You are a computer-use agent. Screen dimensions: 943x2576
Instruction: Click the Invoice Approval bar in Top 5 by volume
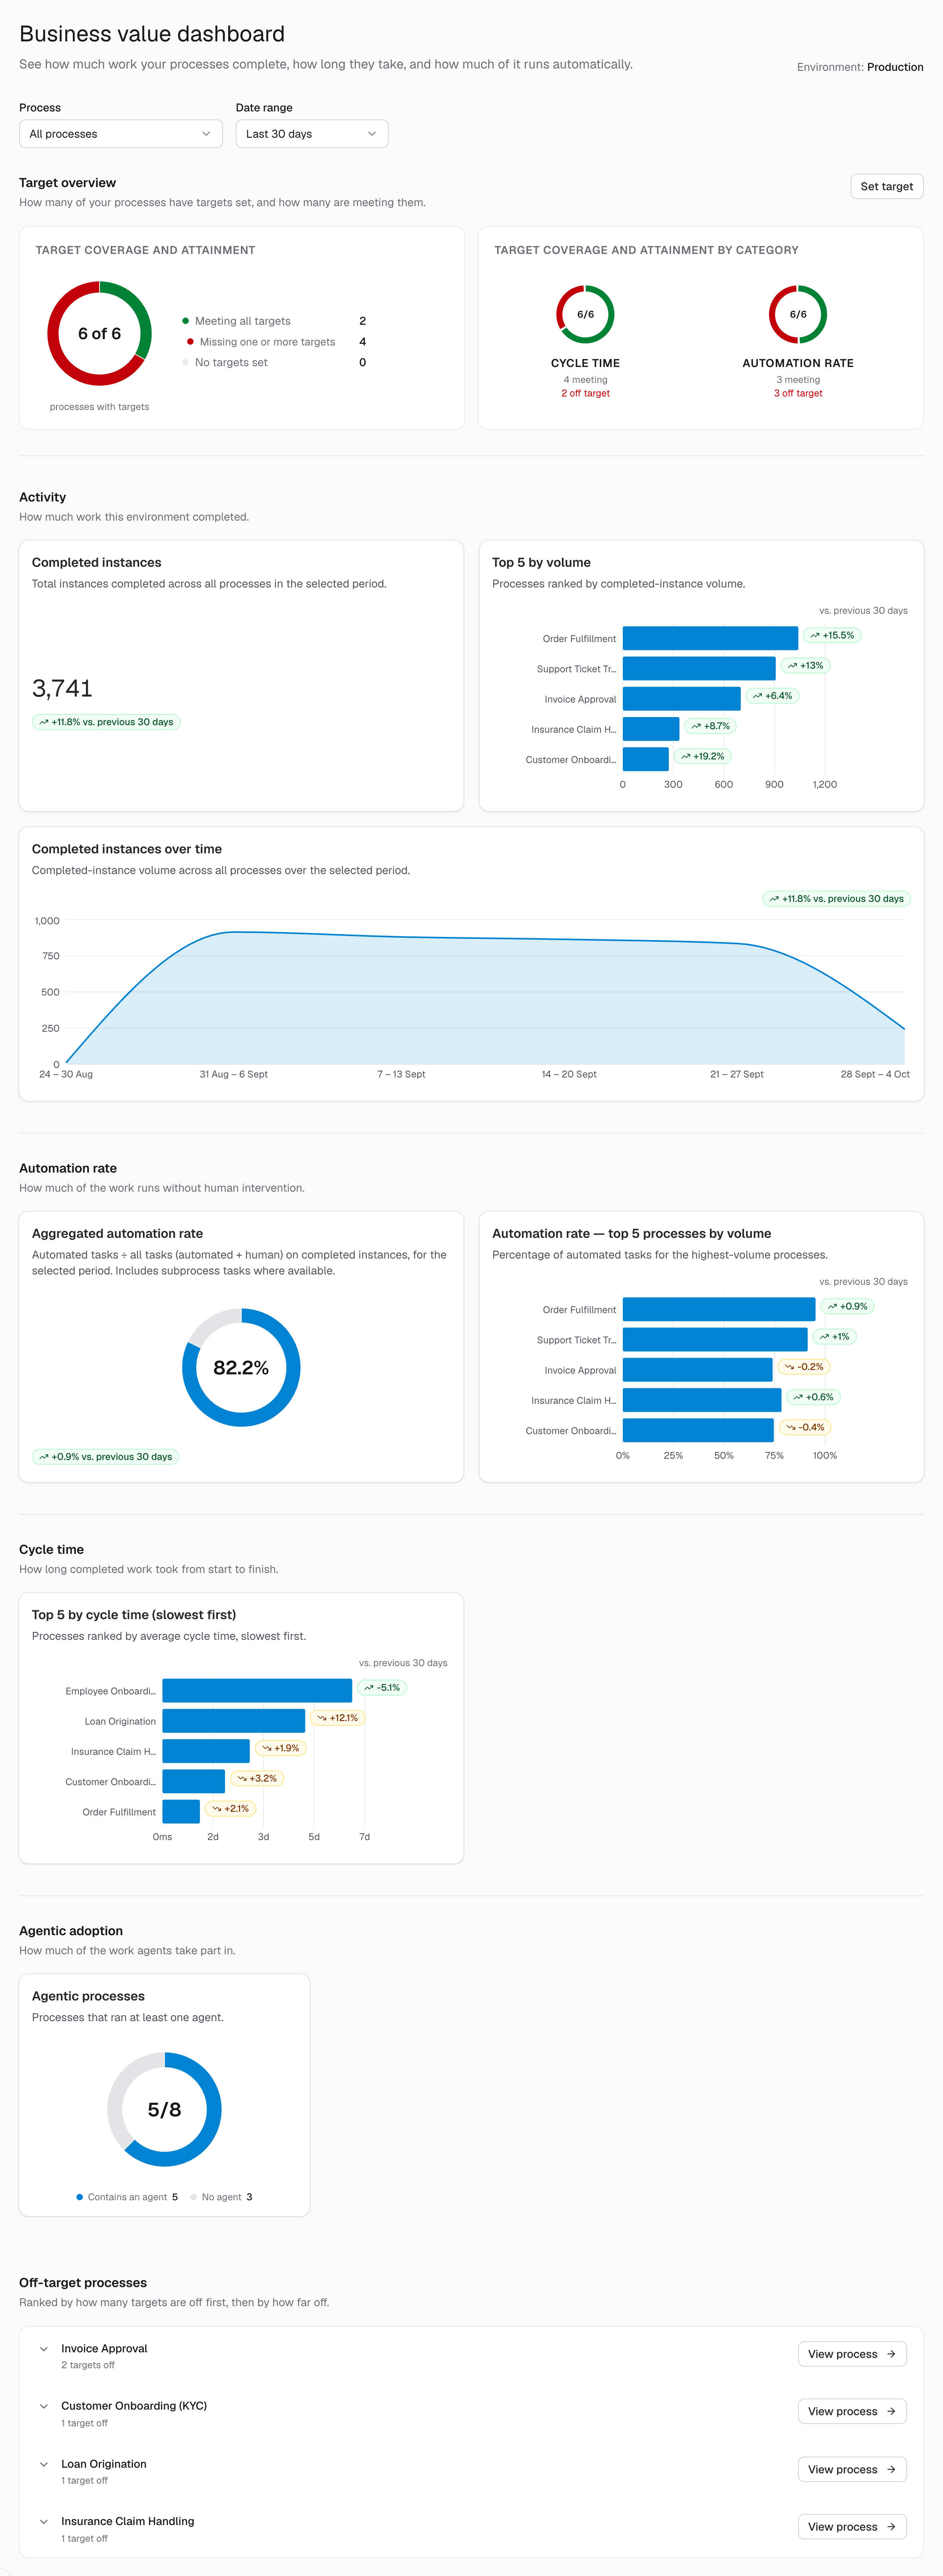[x=682, y=699]
